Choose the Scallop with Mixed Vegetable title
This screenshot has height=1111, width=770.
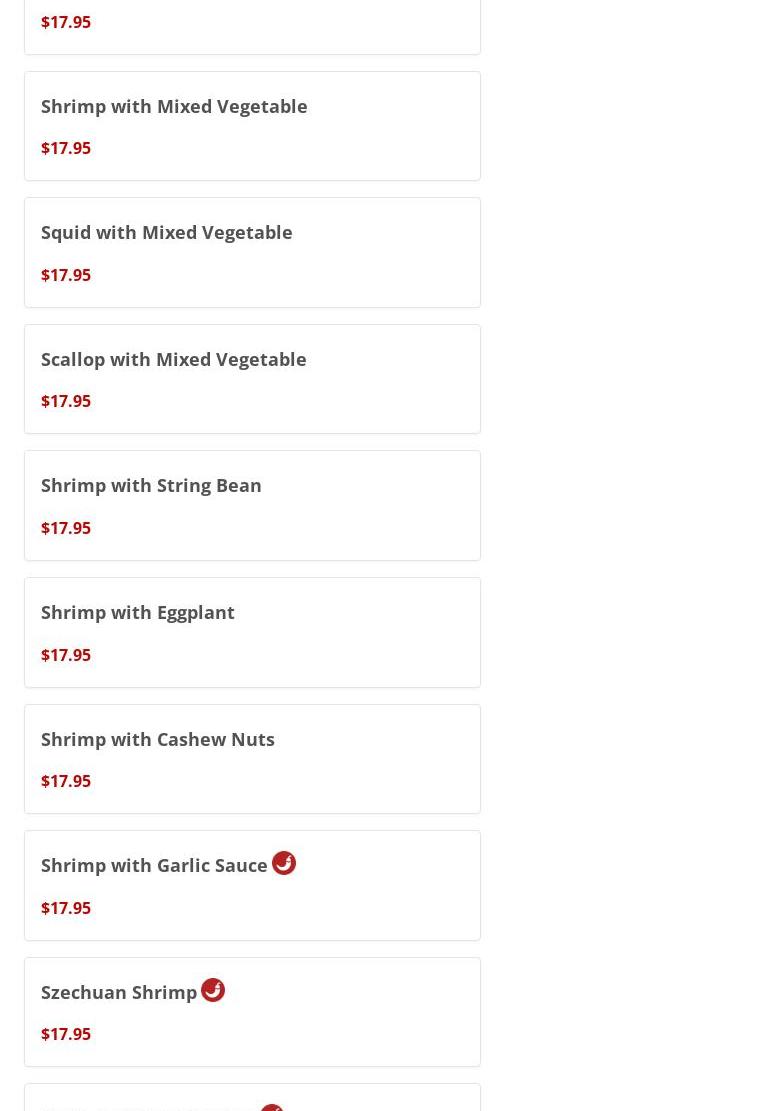[x=174, y=359]
